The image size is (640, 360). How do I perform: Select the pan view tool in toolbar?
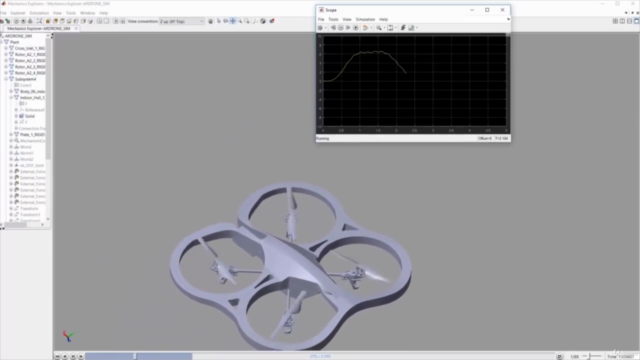pos(233,21)
